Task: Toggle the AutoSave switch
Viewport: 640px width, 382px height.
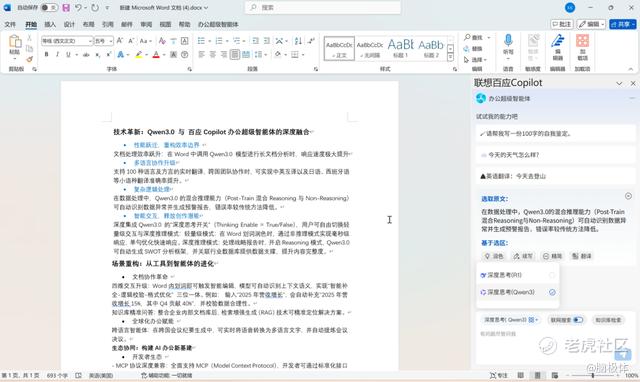Action: pos(49,8)
